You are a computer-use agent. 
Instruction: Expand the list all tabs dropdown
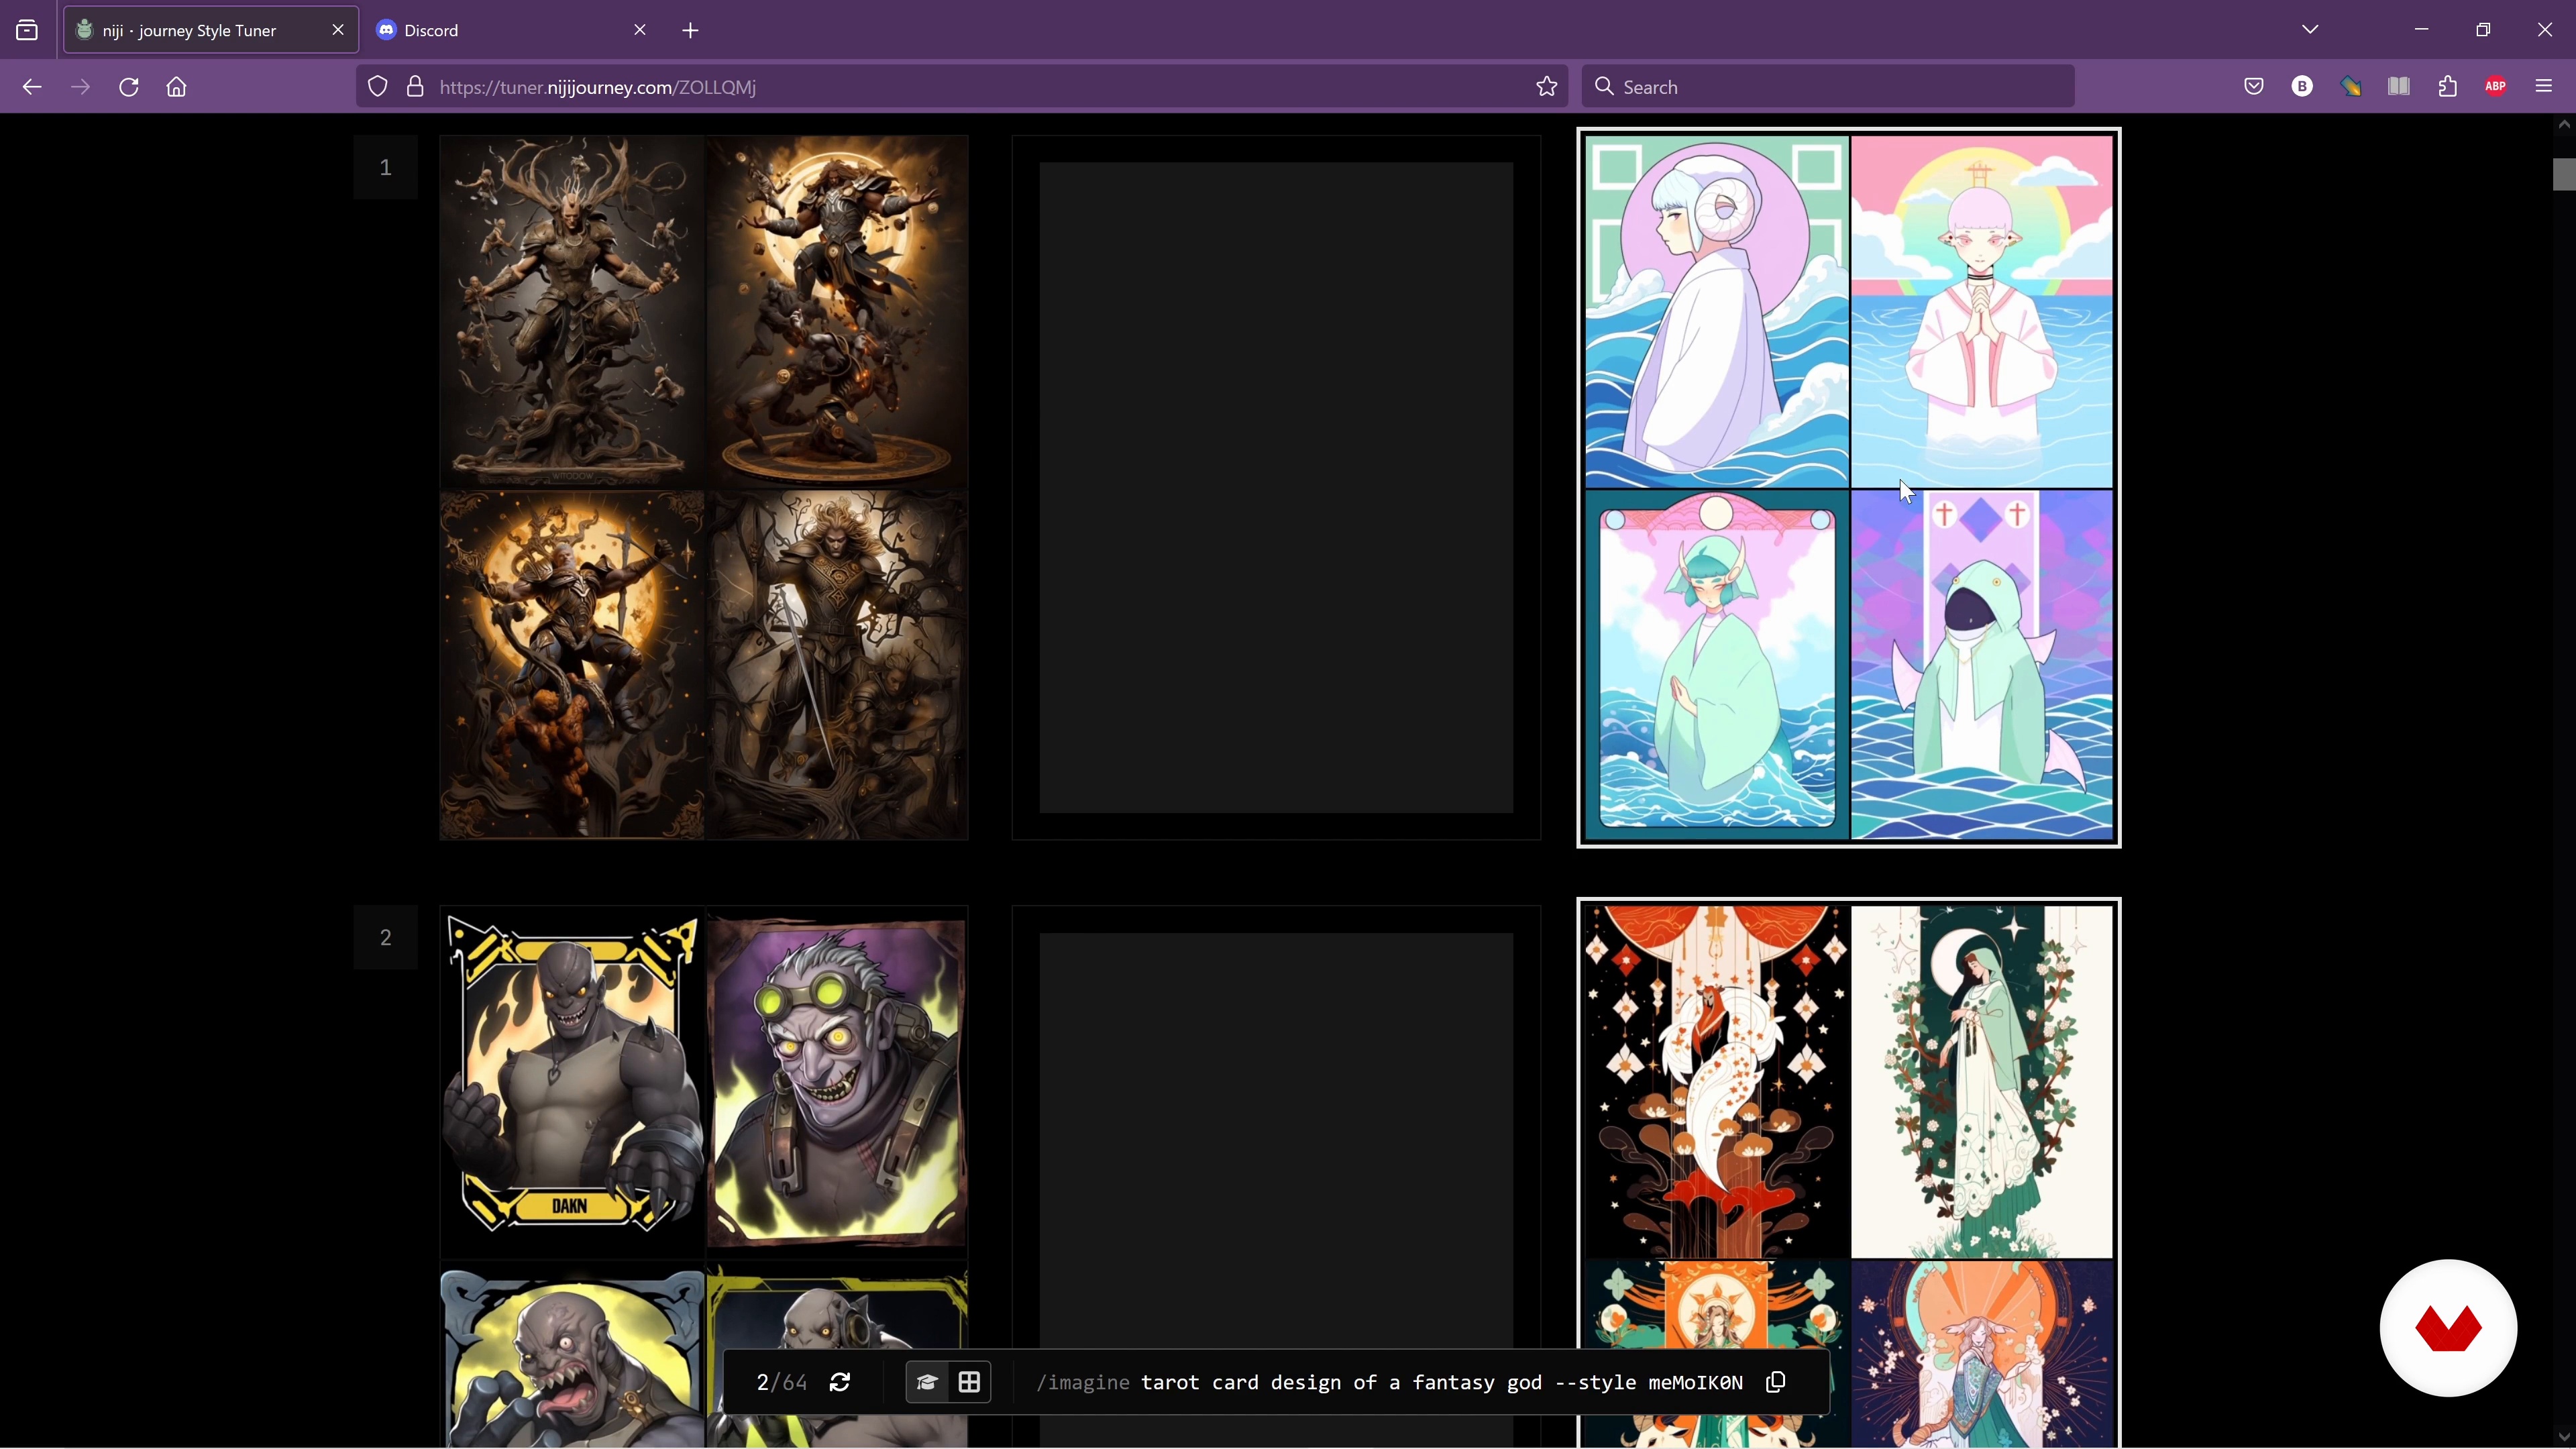pos(2310,30)
